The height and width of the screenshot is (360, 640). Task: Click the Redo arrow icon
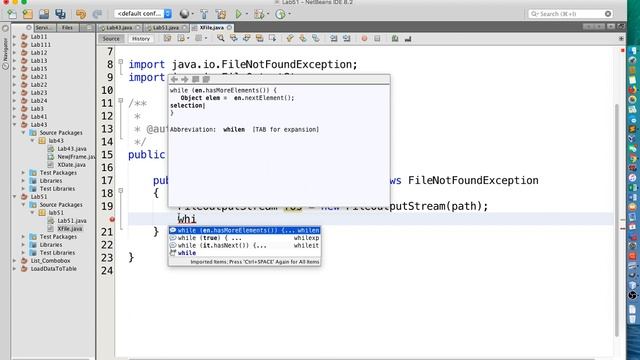tap(97, 14)
